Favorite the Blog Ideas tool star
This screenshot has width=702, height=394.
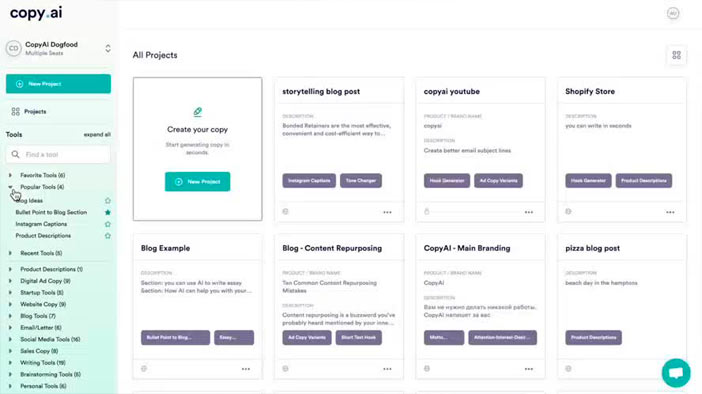coord(107,201)
